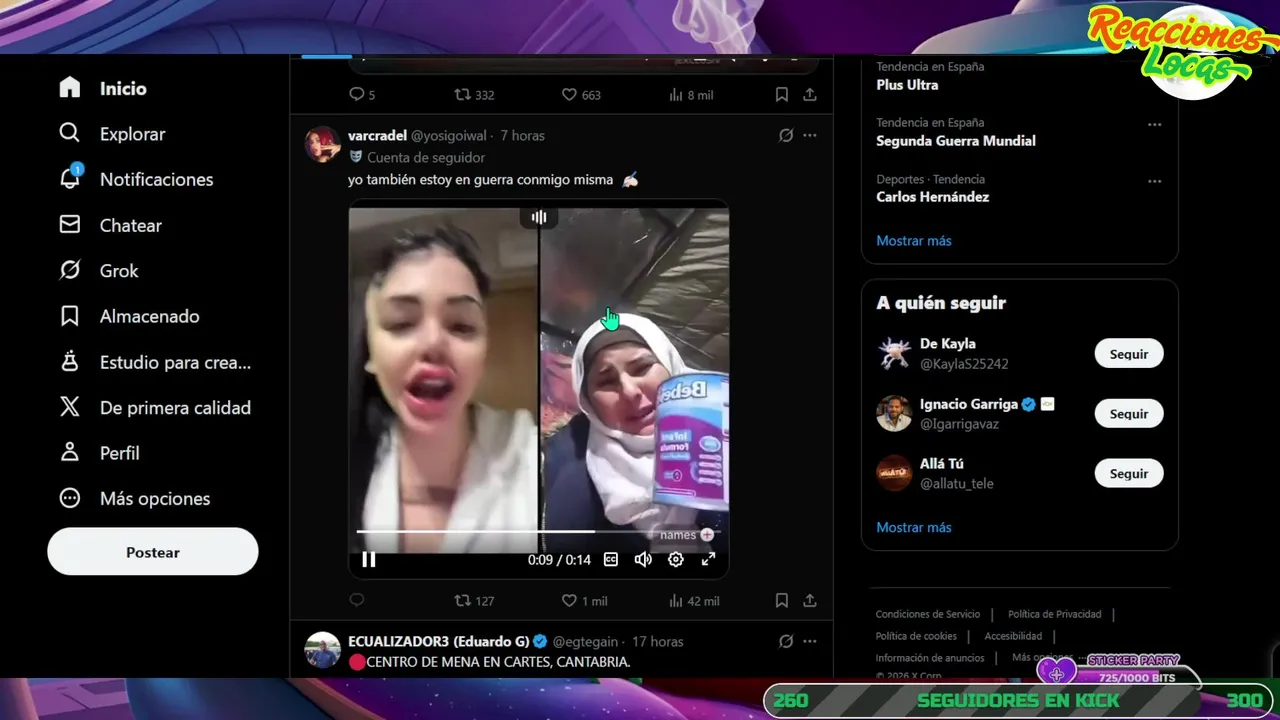Viewport: 1280px width, 720px height.
Task: Open options for Carlos Hernández trend
Action: [1155, 181]
